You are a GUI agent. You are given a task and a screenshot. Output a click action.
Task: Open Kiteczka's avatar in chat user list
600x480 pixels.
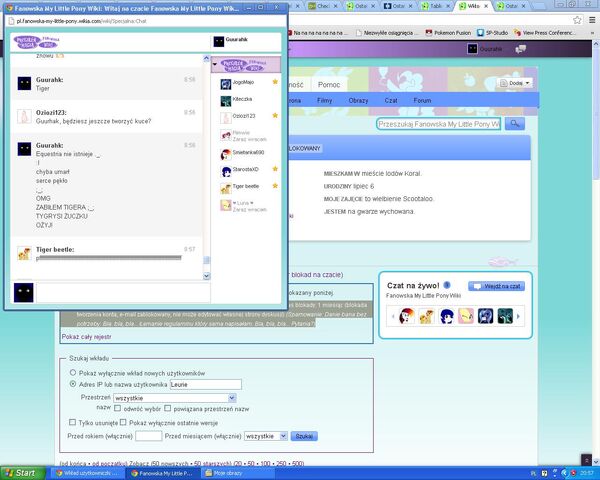point(226,101)
